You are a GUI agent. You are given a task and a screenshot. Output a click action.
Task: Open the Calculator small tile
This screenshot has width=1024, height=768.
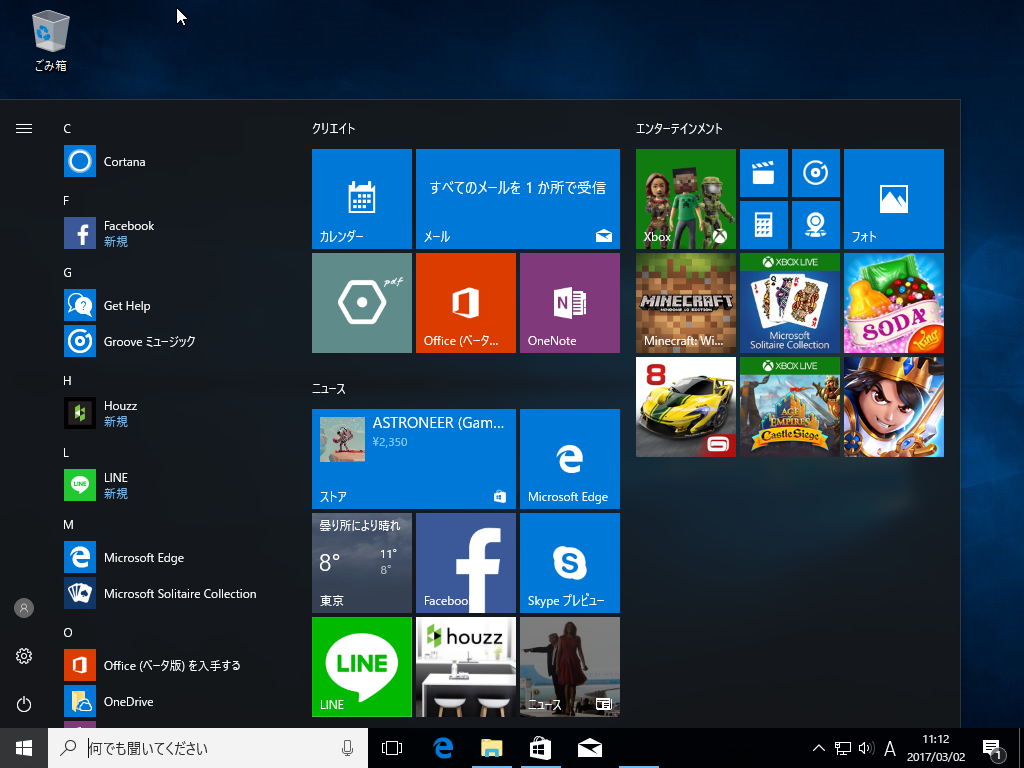pos(763,225)
